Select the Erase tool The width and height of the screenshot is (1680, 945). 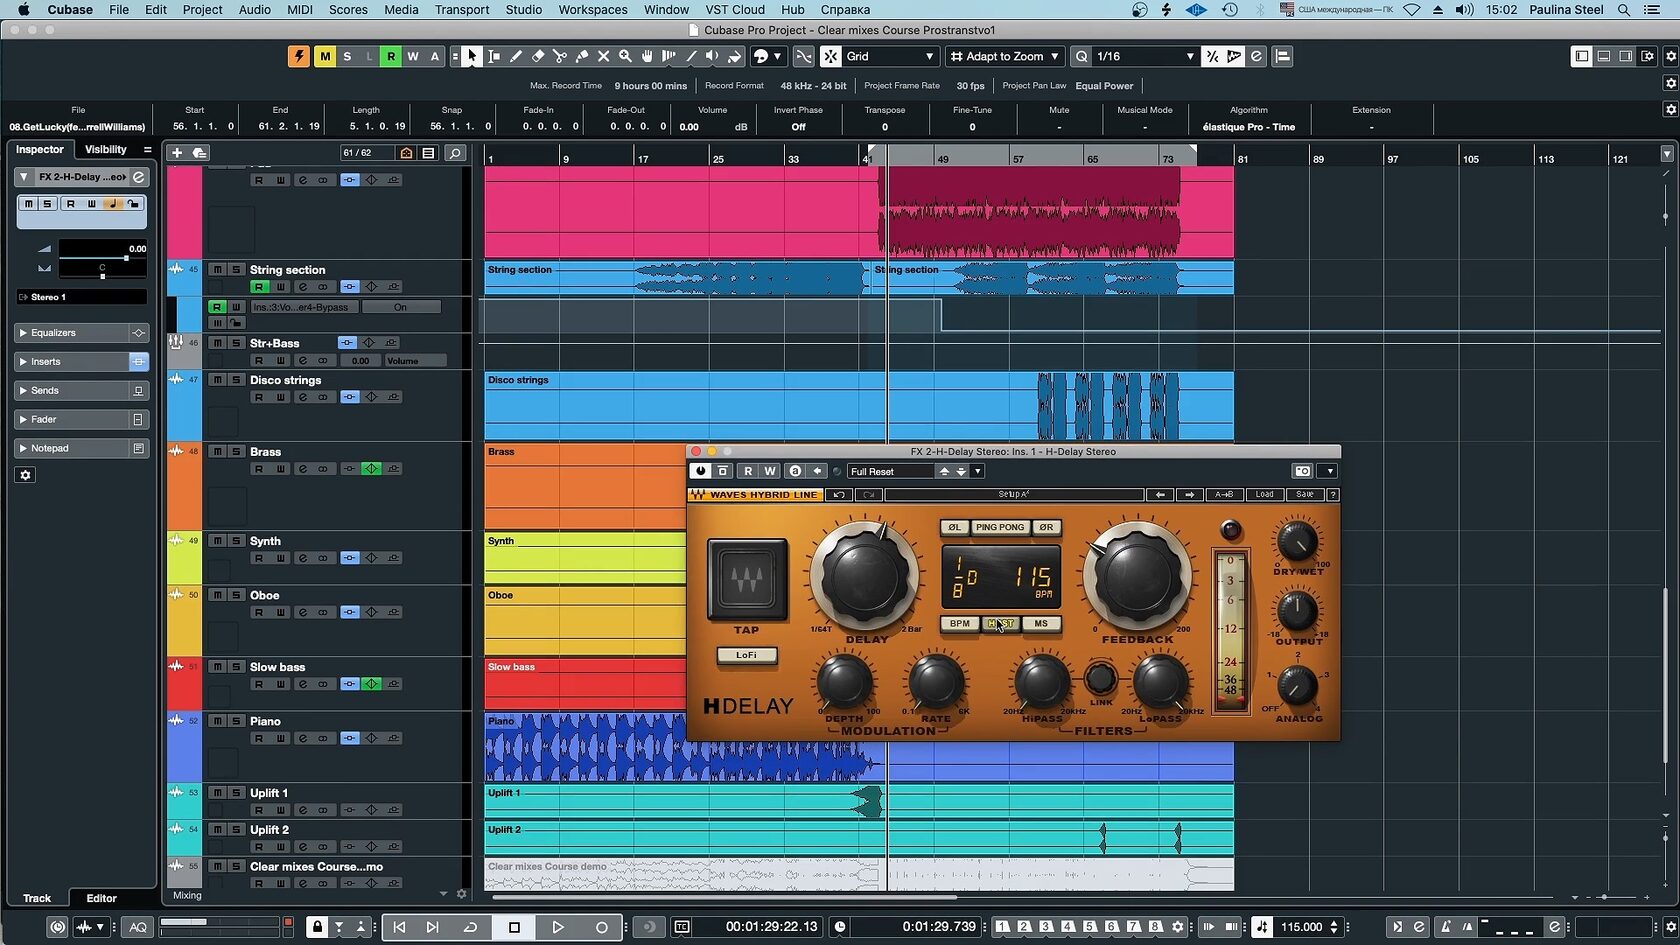(x=538, y=57)
